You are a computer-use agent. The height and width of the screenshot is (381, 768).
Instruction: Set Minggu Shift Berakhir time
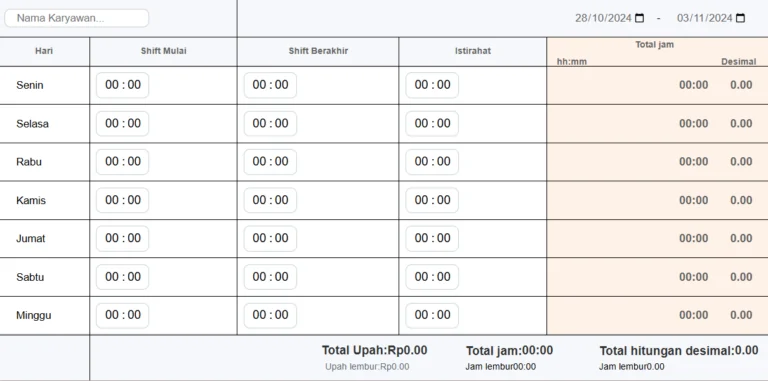[x=270, y=315]
